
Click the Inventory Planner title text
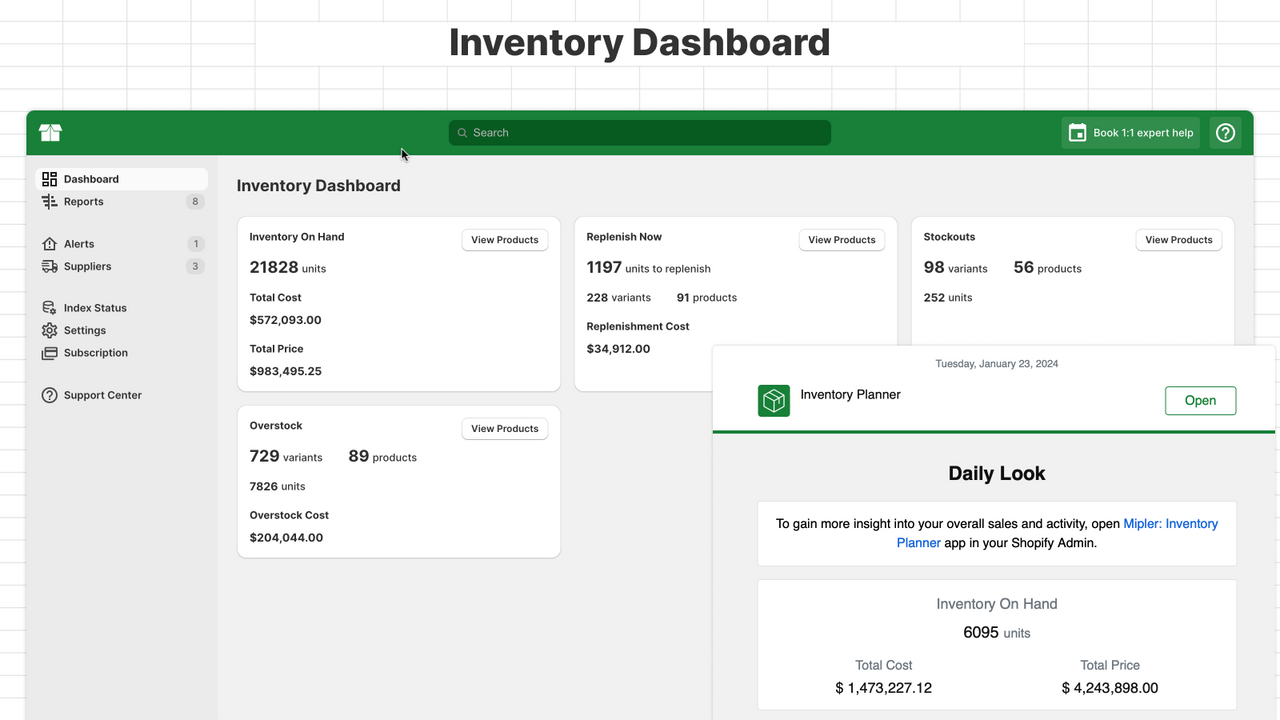(x=850, y=395)
